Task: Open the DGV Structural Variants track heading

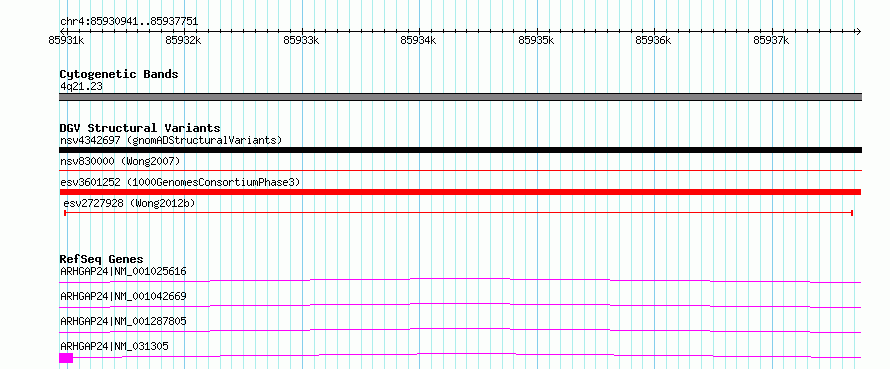Action: point(140,128)
